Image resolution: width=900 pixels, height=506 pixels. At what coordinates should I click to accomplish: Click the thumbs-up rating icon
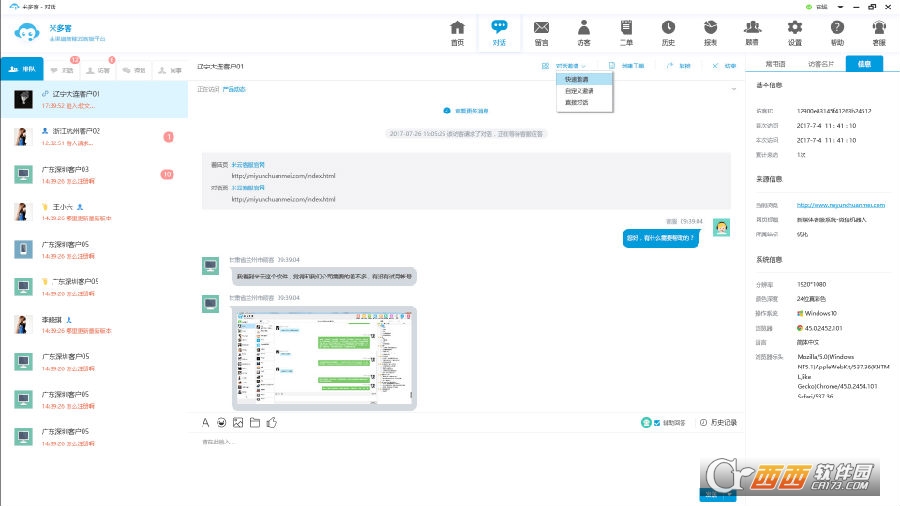272,423
